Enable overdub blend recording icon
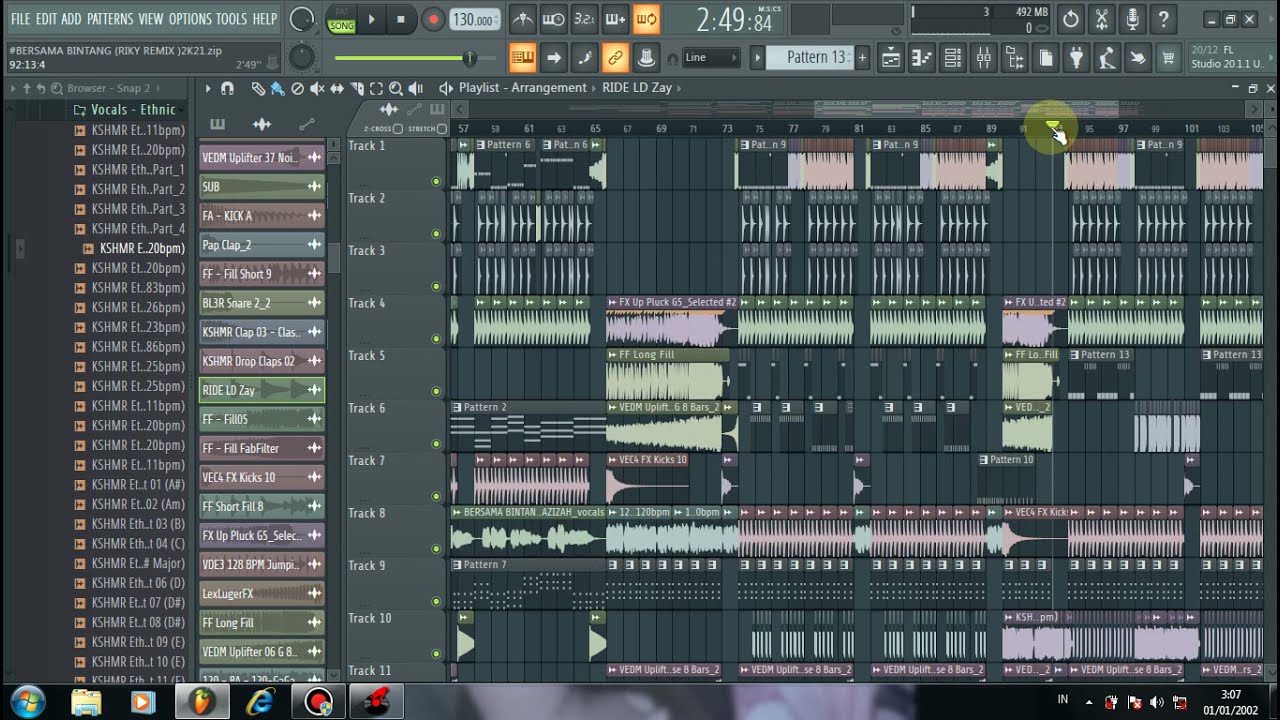The image size is (1280, 720). tap(615, 19)
